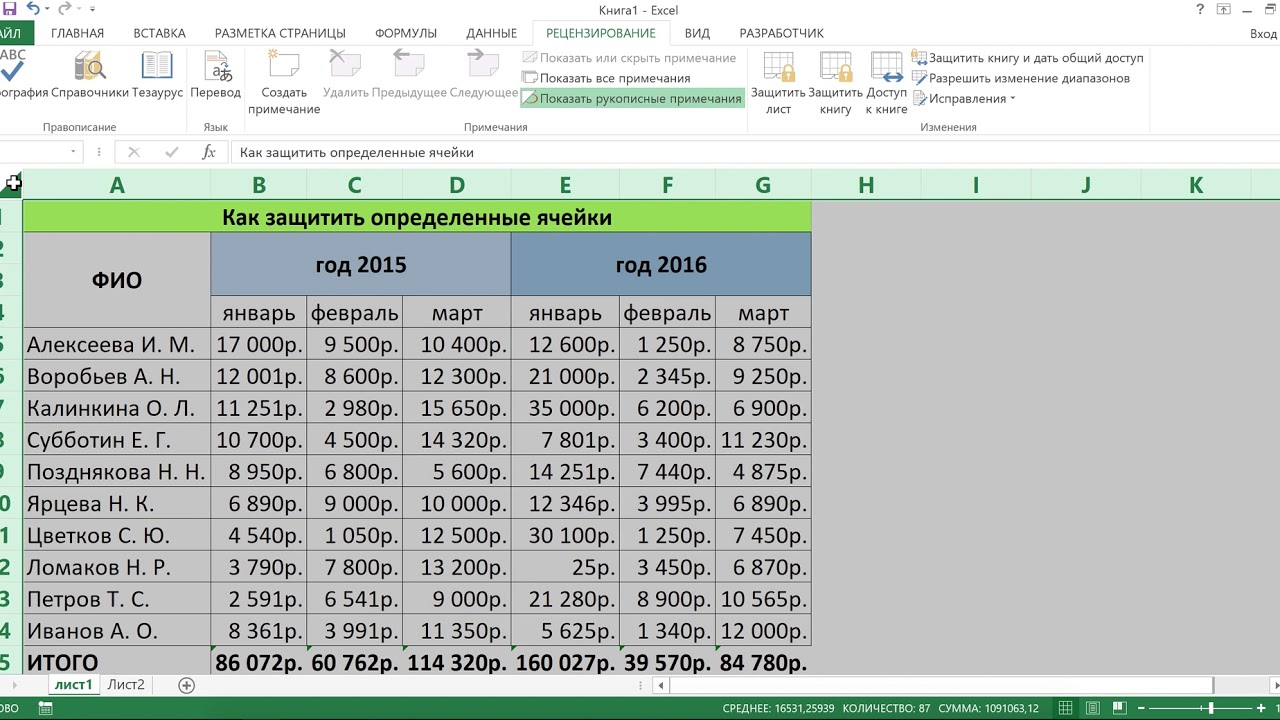Screen dimensions: 1280x720
Task: Select the cell with 25р.
Action: [565, 568]
